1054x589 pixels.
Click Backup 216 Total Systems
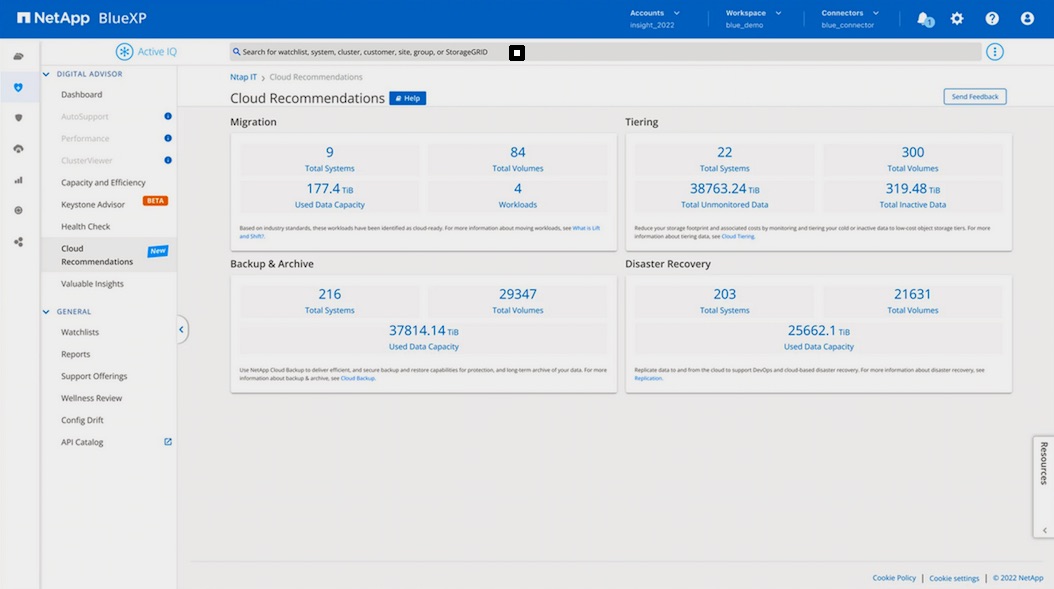[x=329, y=301]
